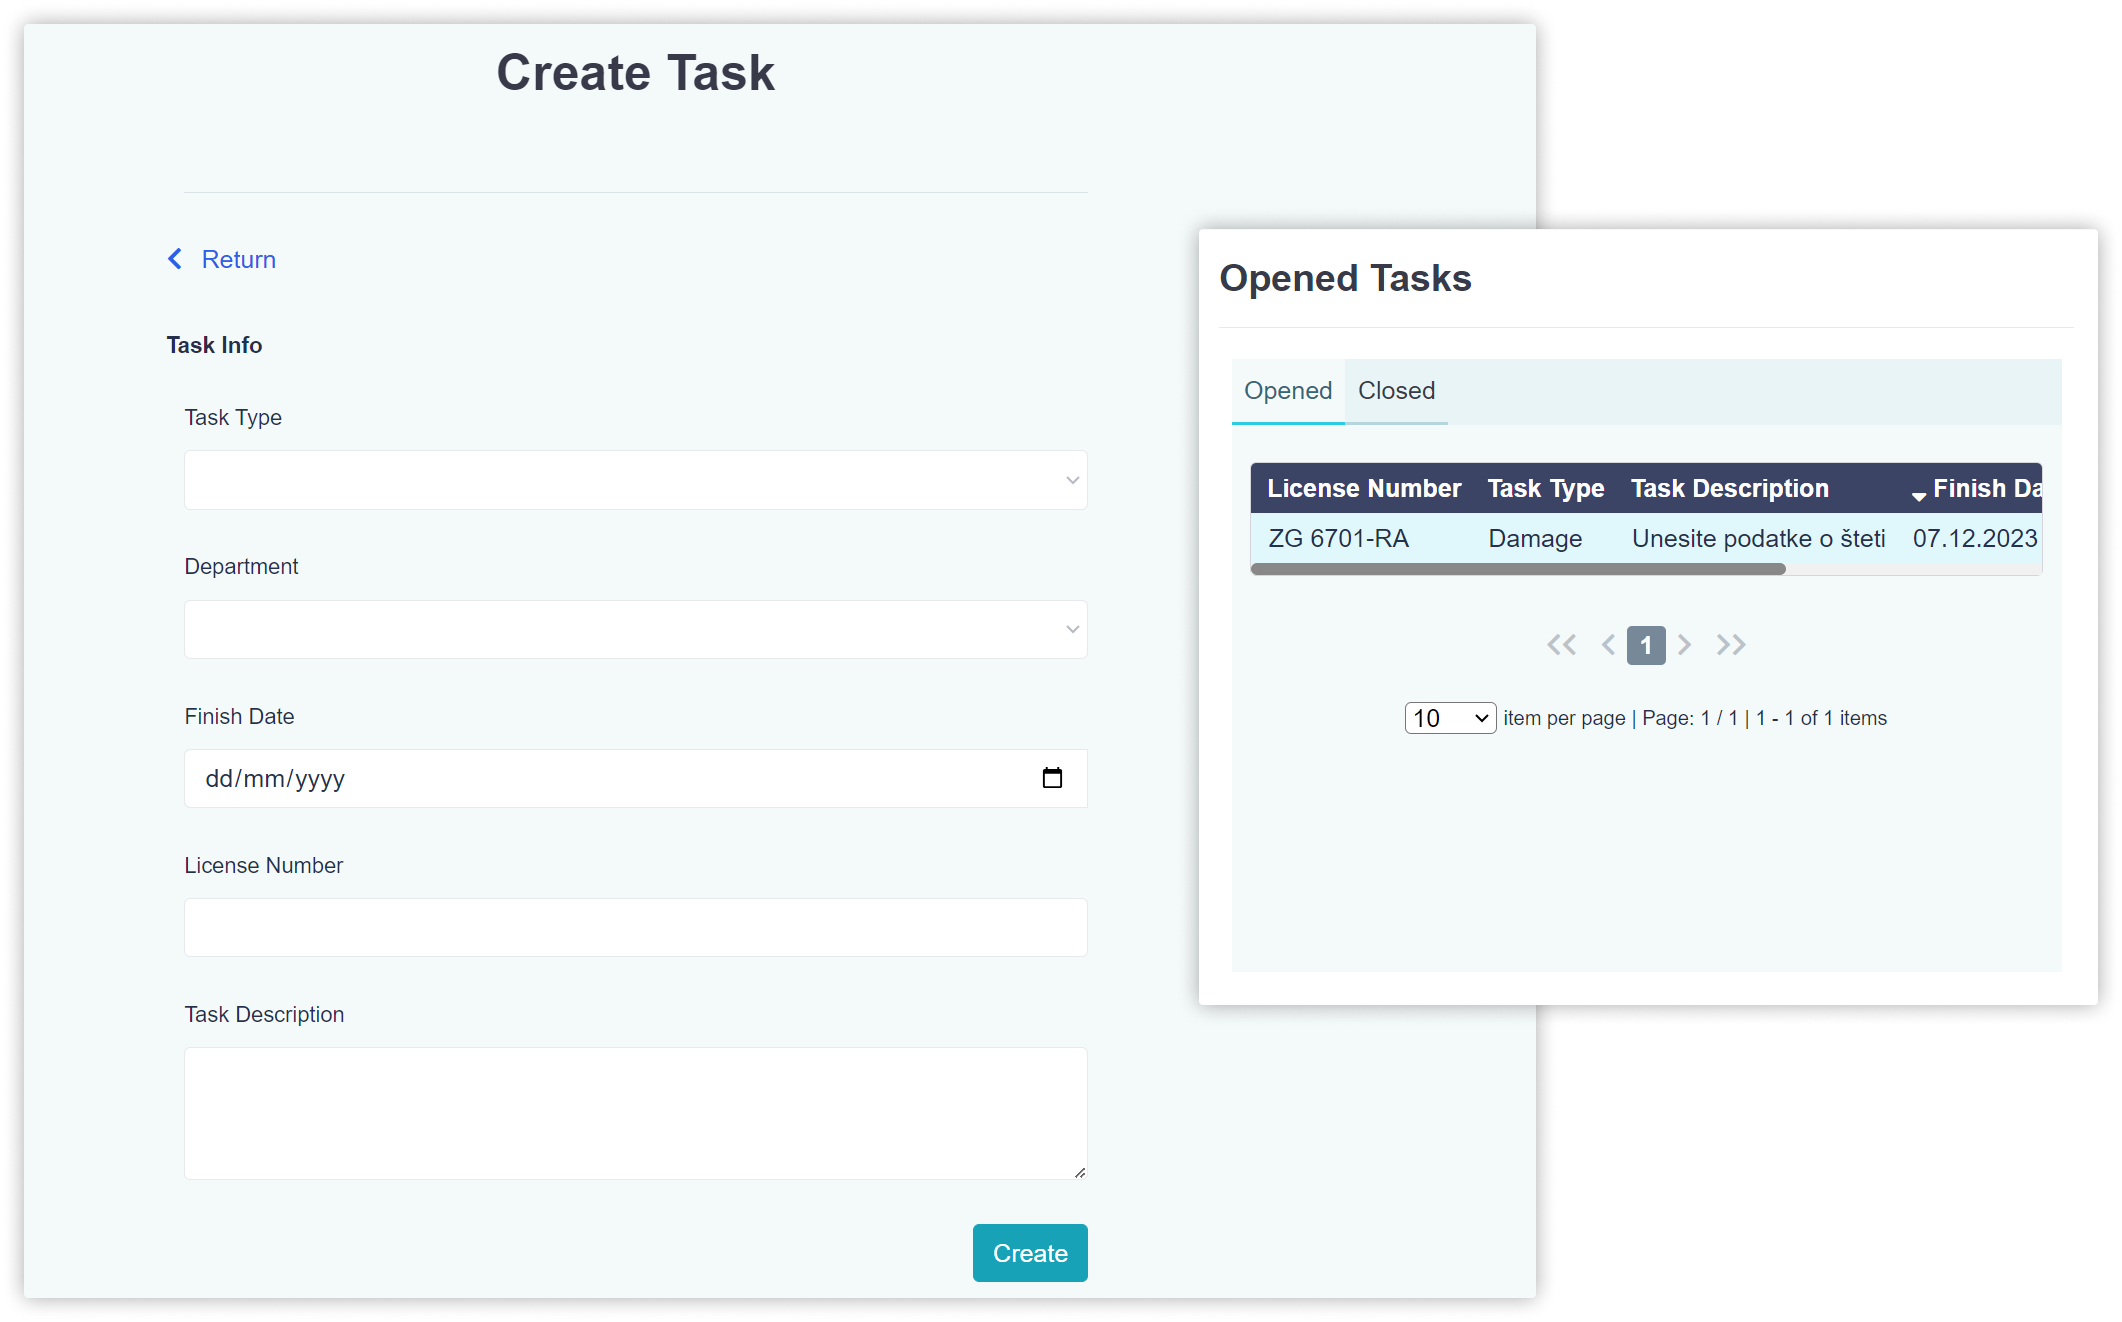Screen dimensions: 2122x1322
Task: Go to previous page of tasks
Action: [1608, 645]
